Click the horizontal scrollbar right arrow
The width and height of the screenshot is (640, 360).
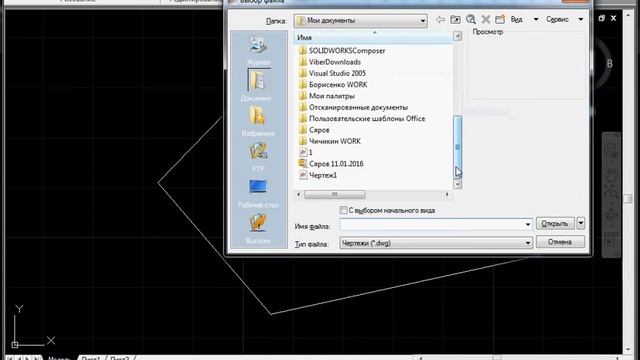tap(447, 194)
